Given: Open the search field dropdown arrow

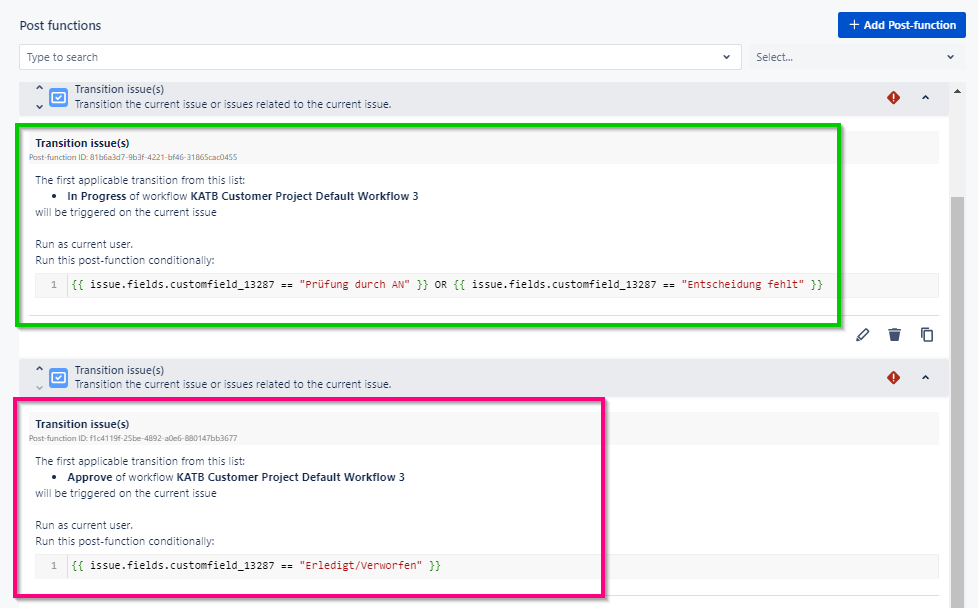Looking at the screenshot, I should [727, 57].
